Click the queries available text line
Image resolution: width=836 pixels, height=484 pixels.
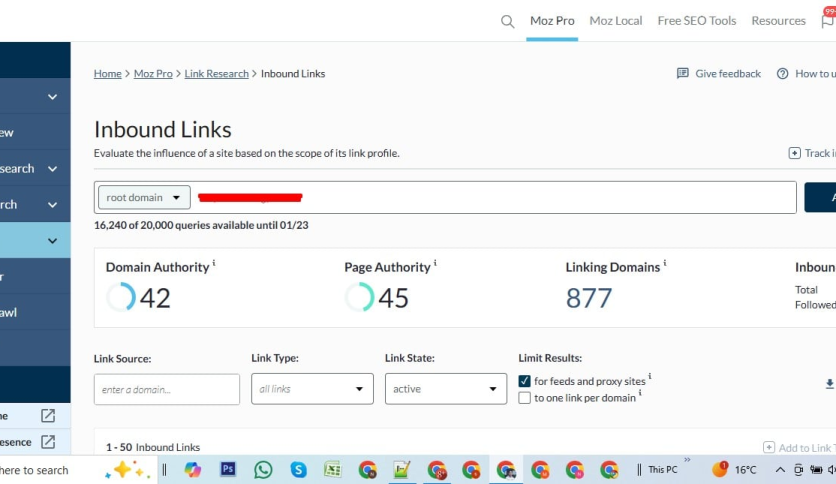click(201, 225)
